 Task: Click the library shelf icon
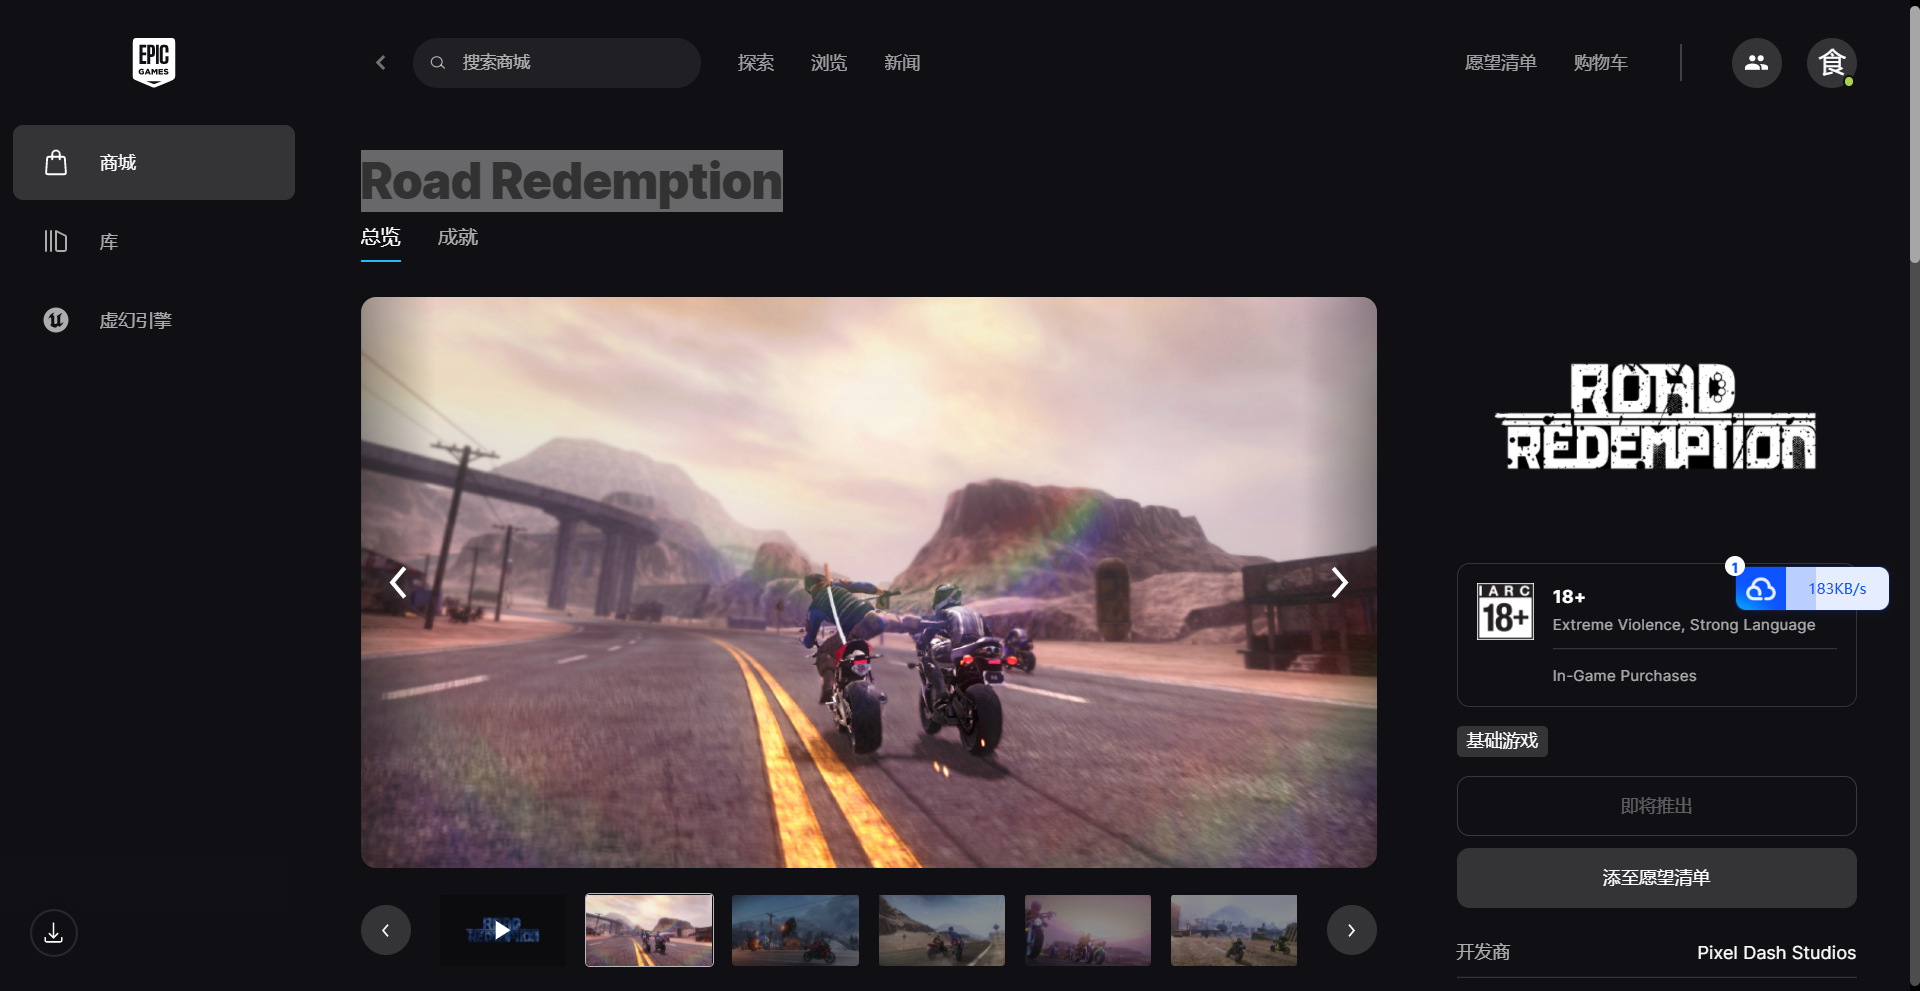click(x=56, y=241)
